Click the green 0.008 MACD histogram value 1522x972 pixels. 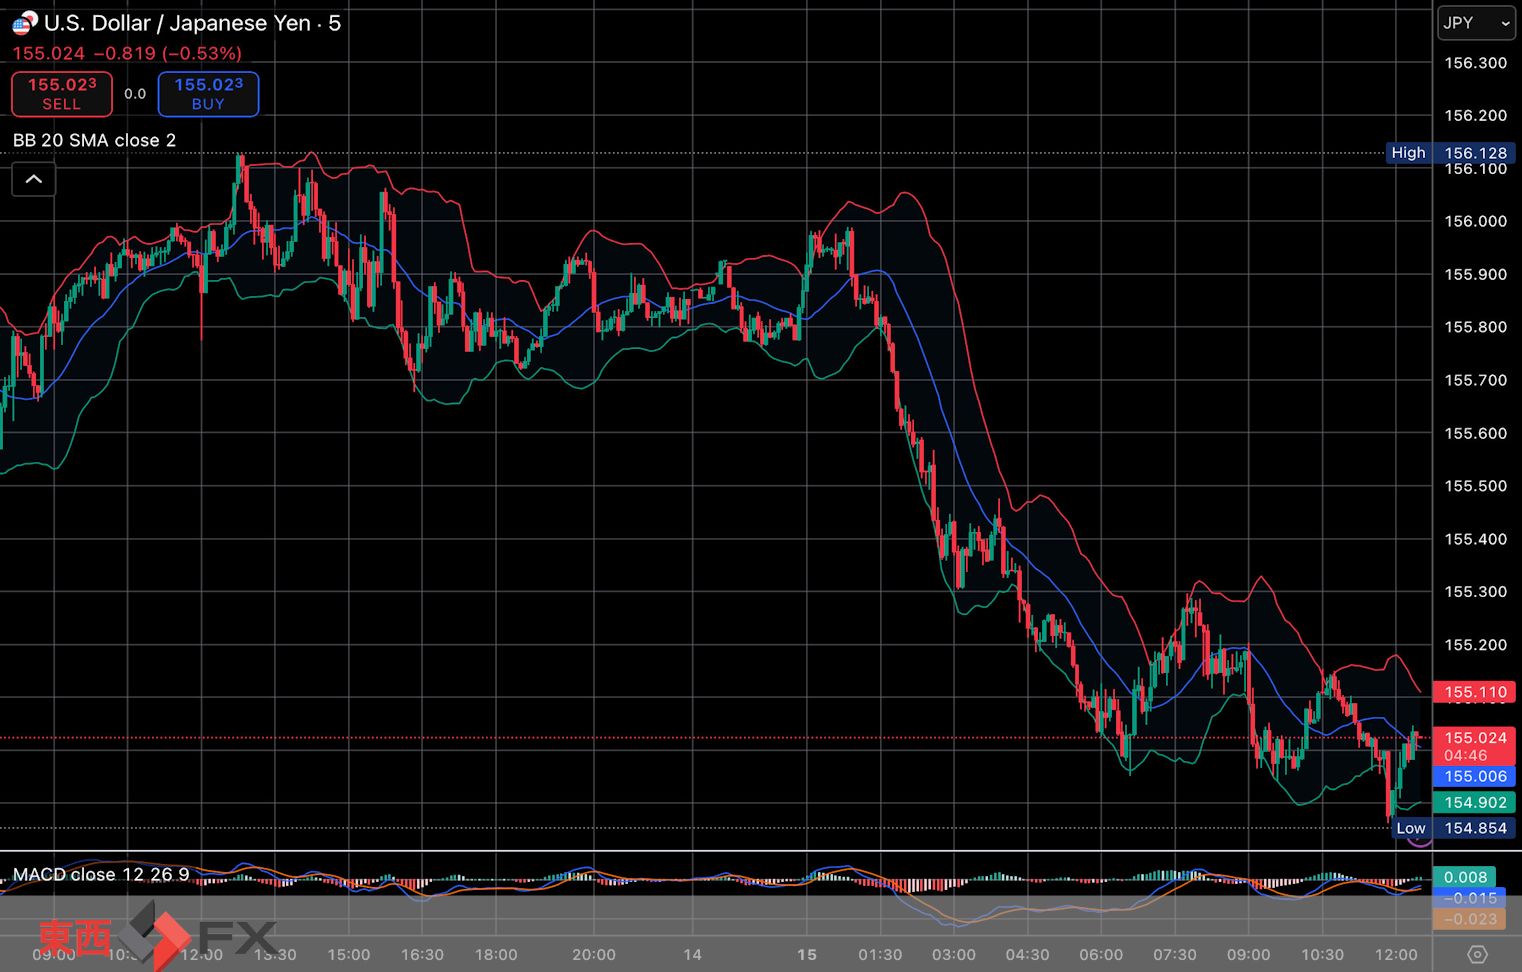coord(1465,877)
